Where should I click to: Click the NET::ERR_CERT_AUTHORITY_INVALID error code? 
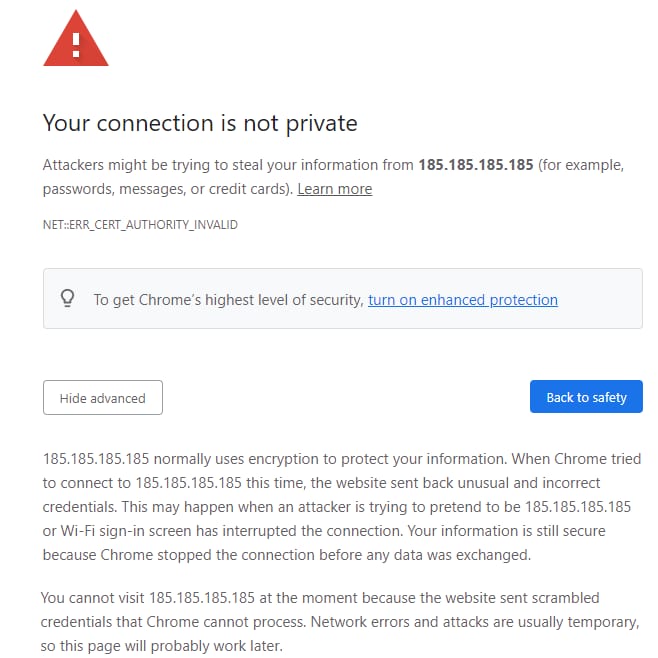point(139,225)
